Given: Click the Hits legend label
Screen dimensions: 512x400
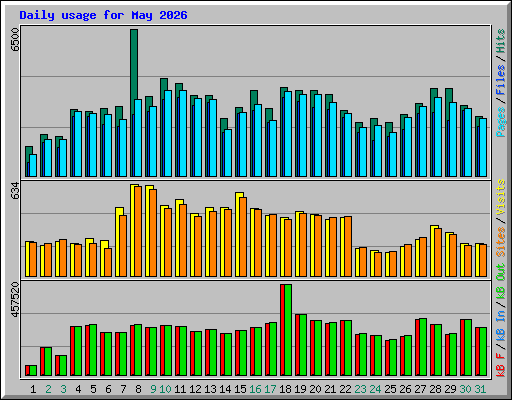Looking at the screenshot, I should click(x=500, y=42).
